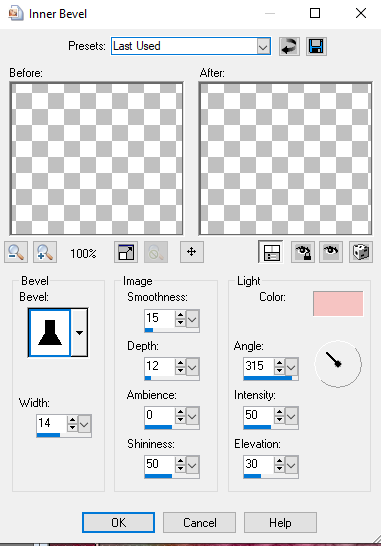Click the navigate preview crosshair icon
381x546 pixels.
pyautogui.click(x=192, y=252)
